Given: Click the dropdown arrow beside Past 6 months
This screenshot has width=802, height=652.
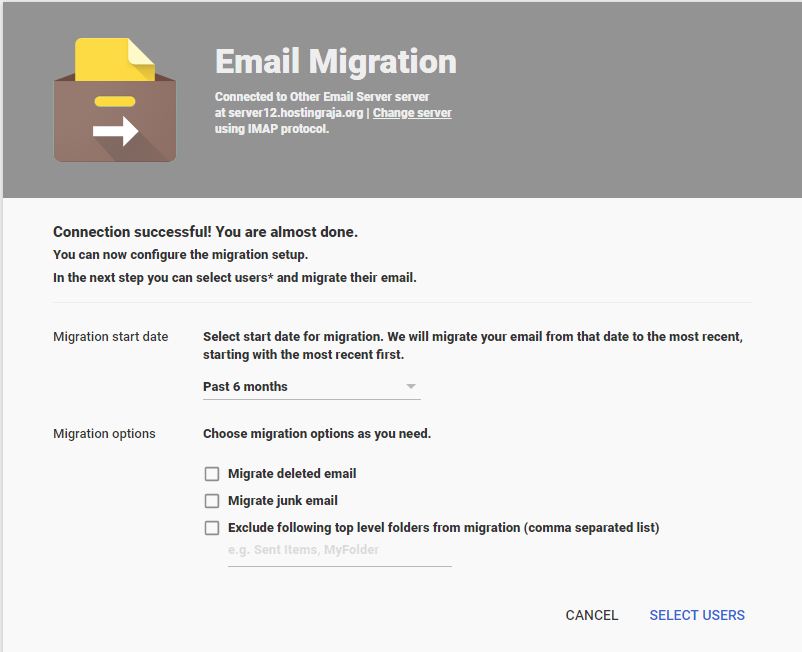Looking at the screenshot, I should 410,387.
